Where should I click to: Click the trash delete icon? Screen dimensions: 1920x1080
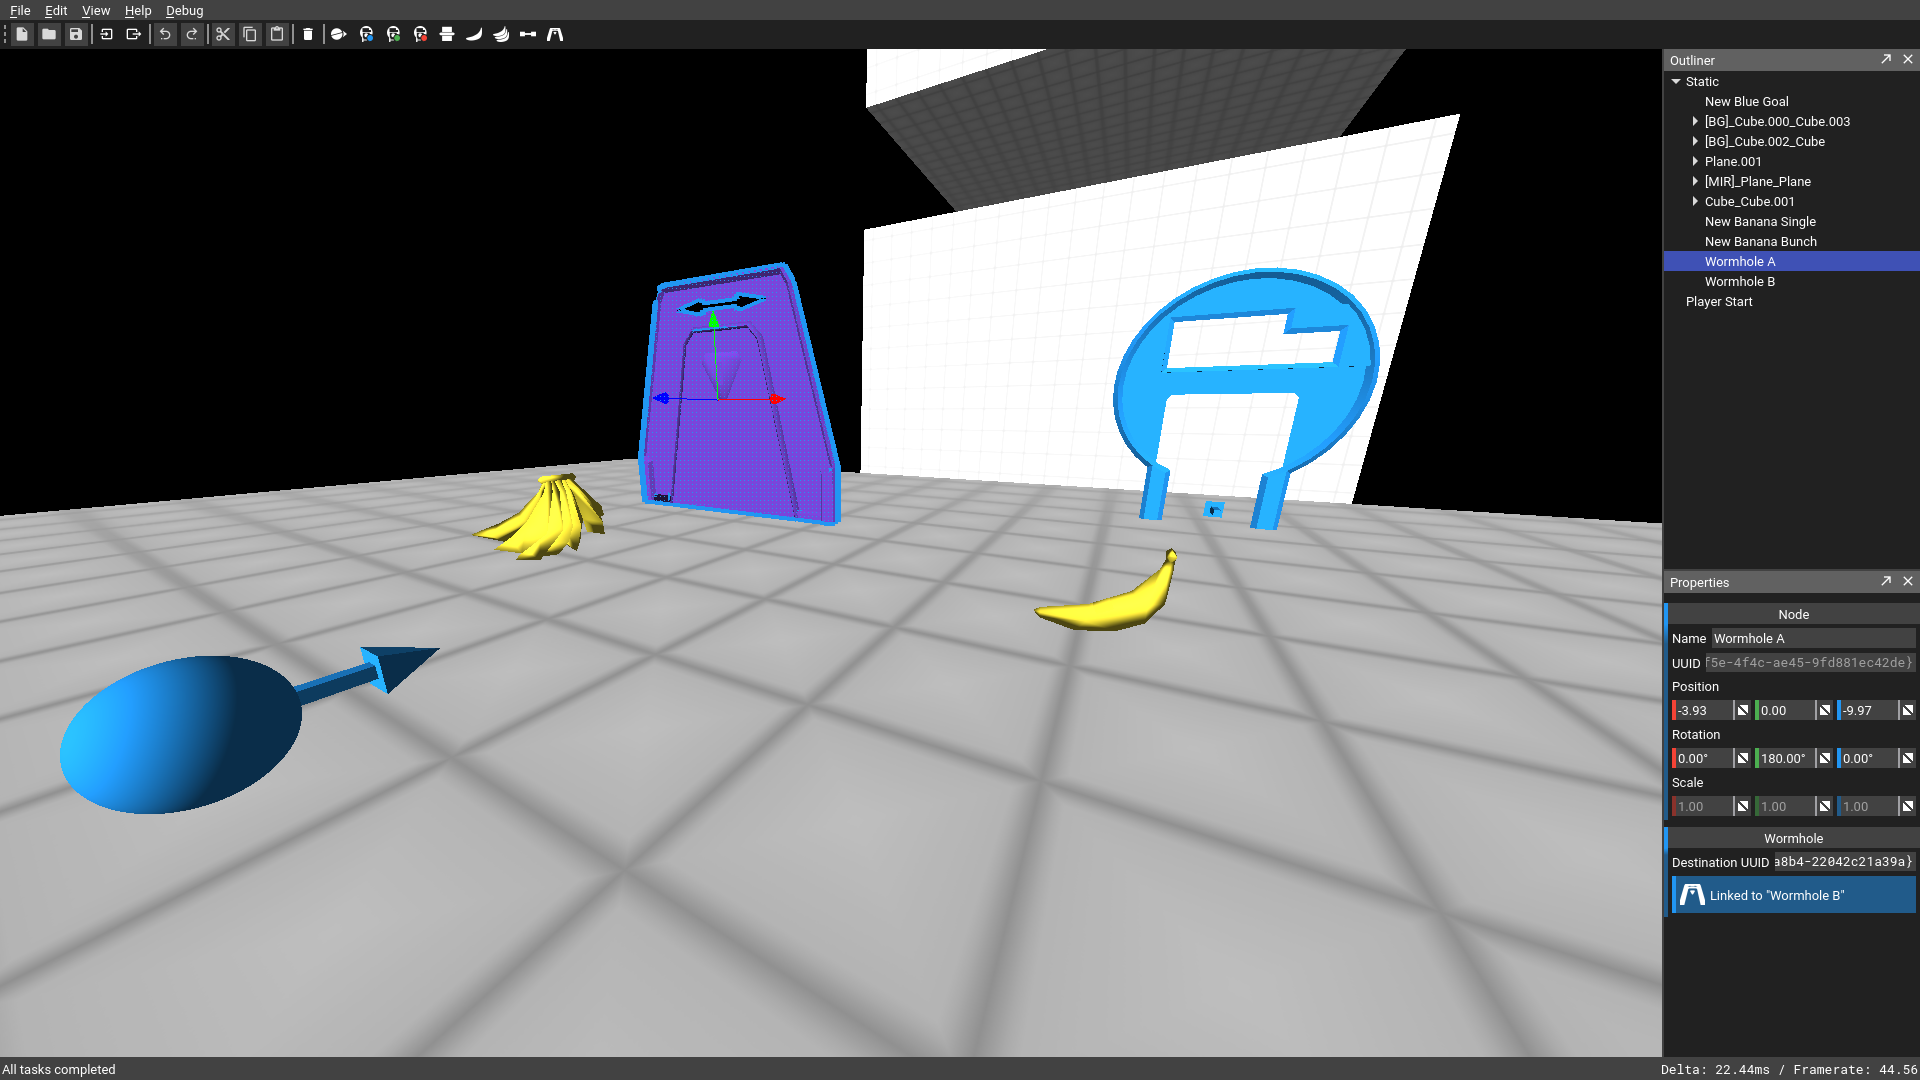click(x=308, y=34)
